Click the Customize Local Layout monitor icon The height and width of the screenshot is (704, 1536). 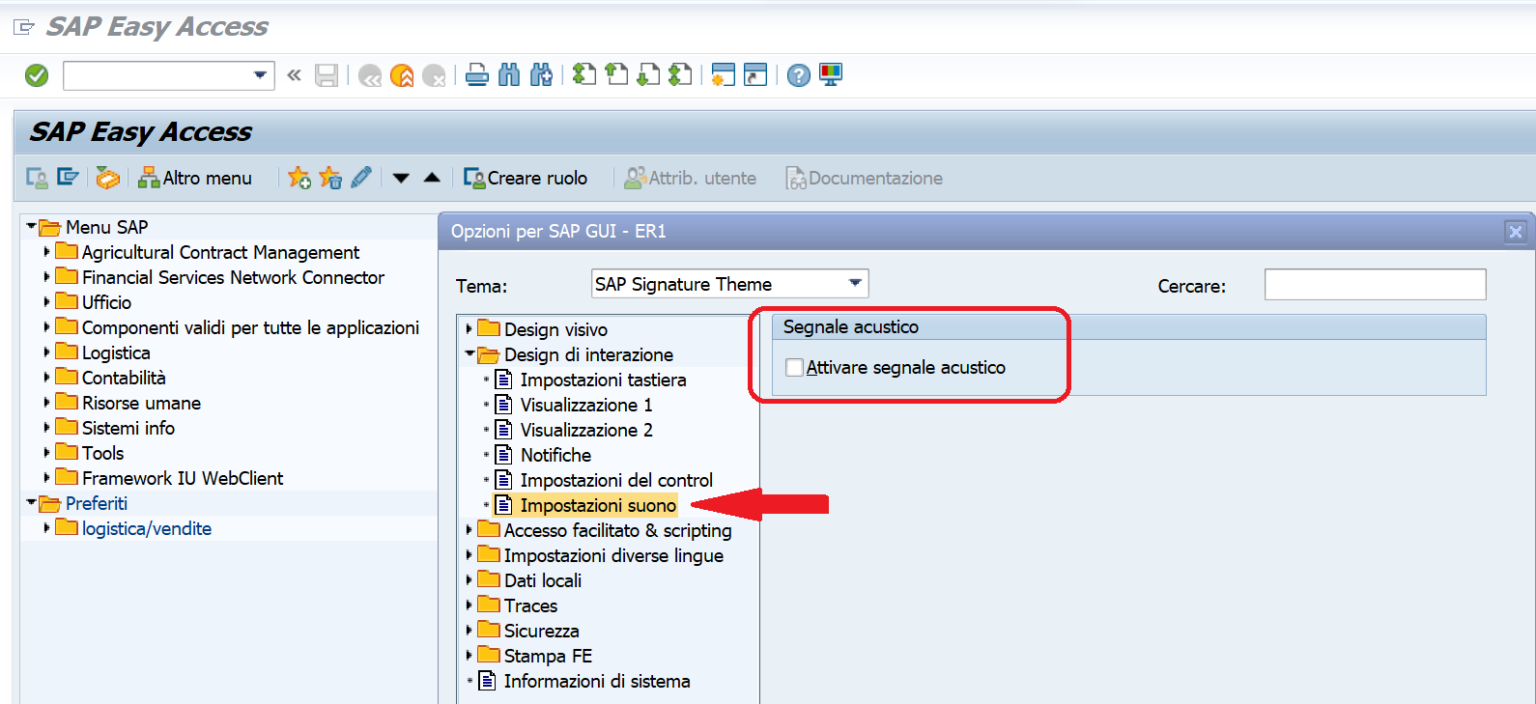[x=829, y=74]
